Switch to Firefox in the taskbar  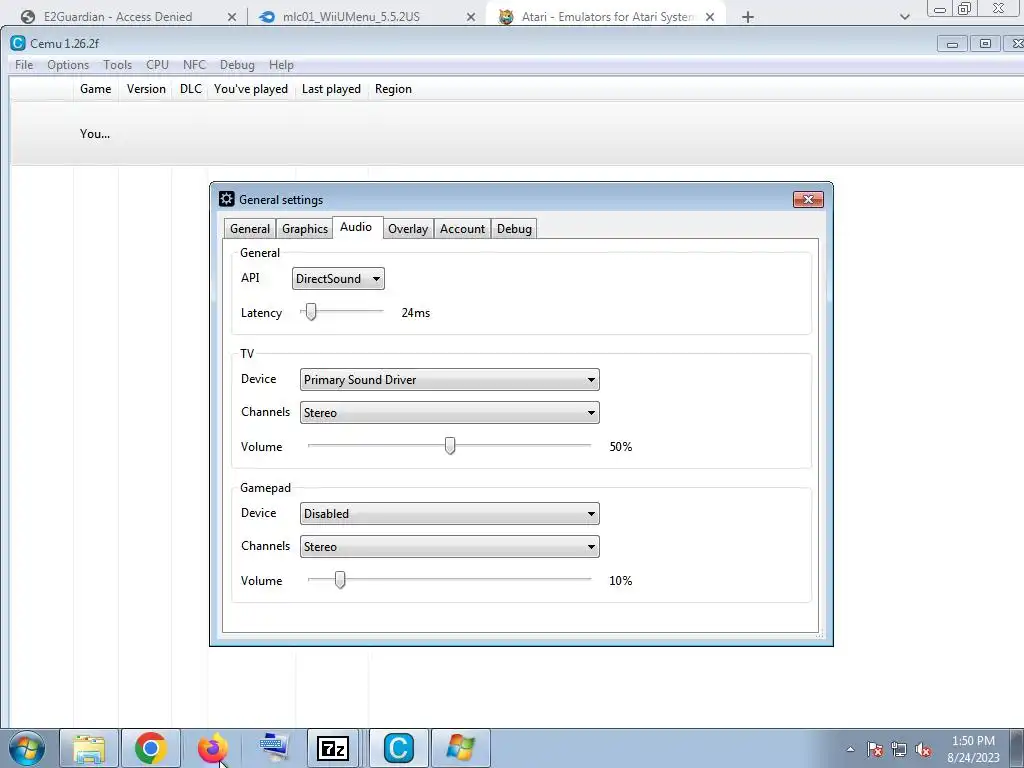pos(213,748)
